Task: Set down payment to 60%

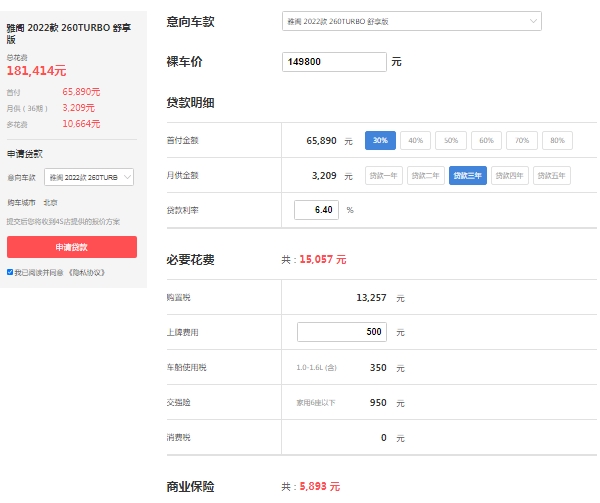Action: pos(486,141)
